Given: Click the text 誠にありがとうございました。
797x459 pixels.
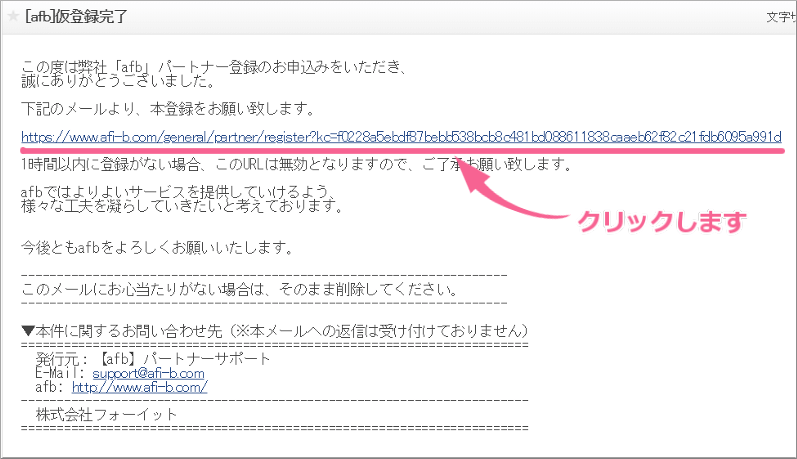Looking at the screenshot, I should (118, 81).
